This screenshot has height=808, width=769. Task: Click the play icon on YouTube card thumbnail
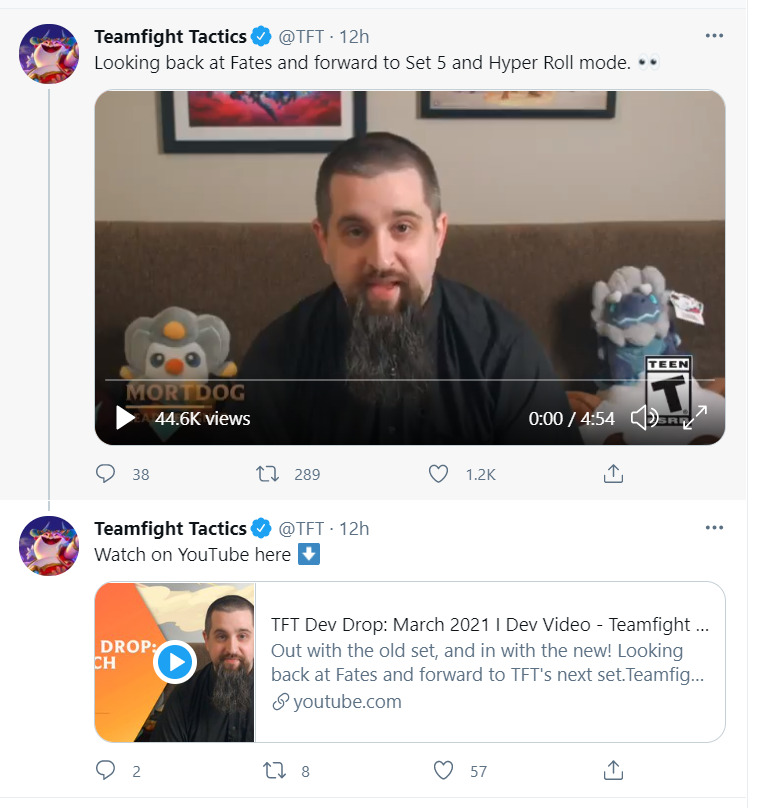click(x=175, y=661)
